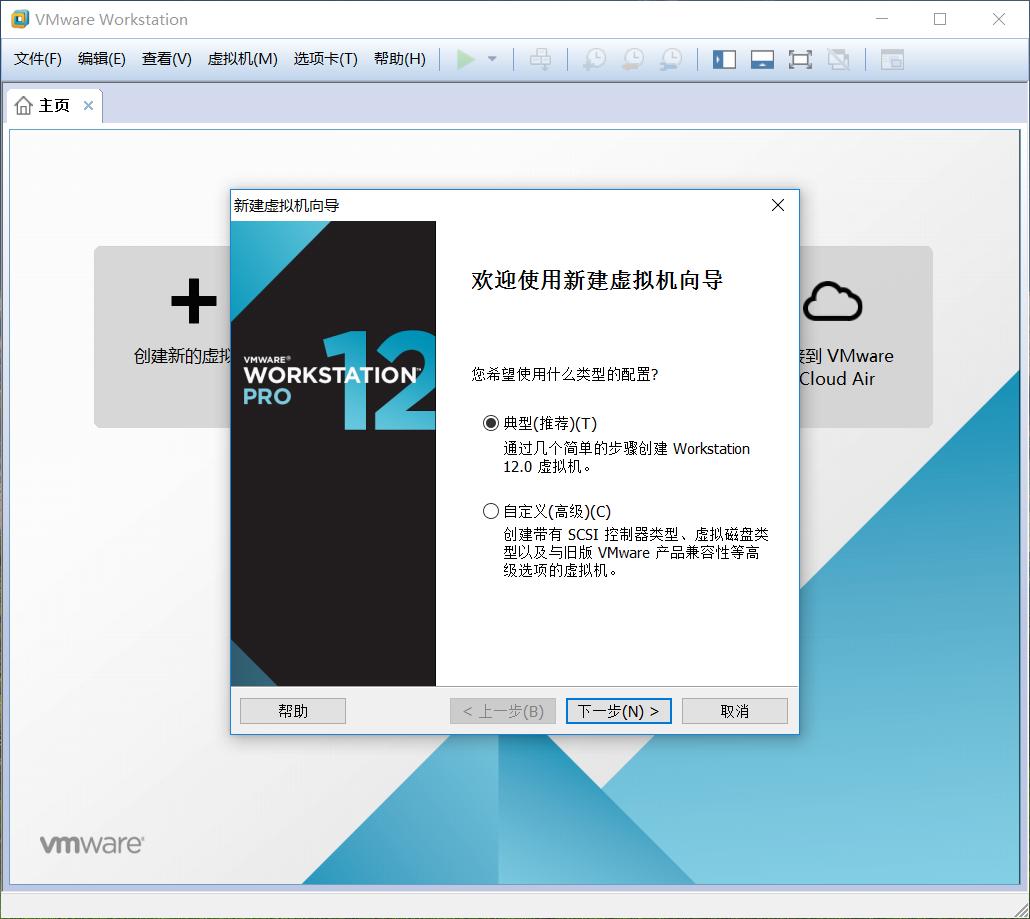Image resolution: width=1030 pixels, height=919 pixels.
Task: Click the take snapshot icon
Action: click(593, 59)
